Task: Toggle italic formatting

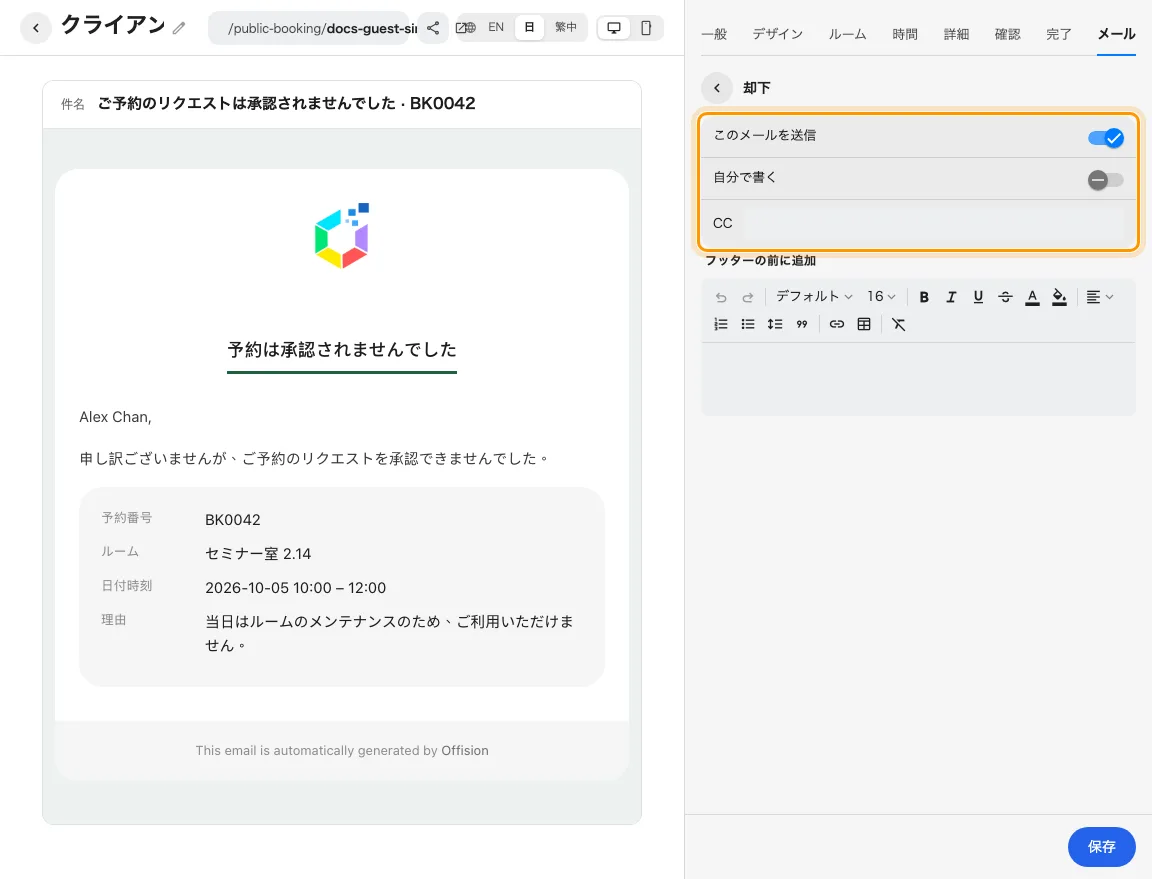Action: (x=951, y=297)
